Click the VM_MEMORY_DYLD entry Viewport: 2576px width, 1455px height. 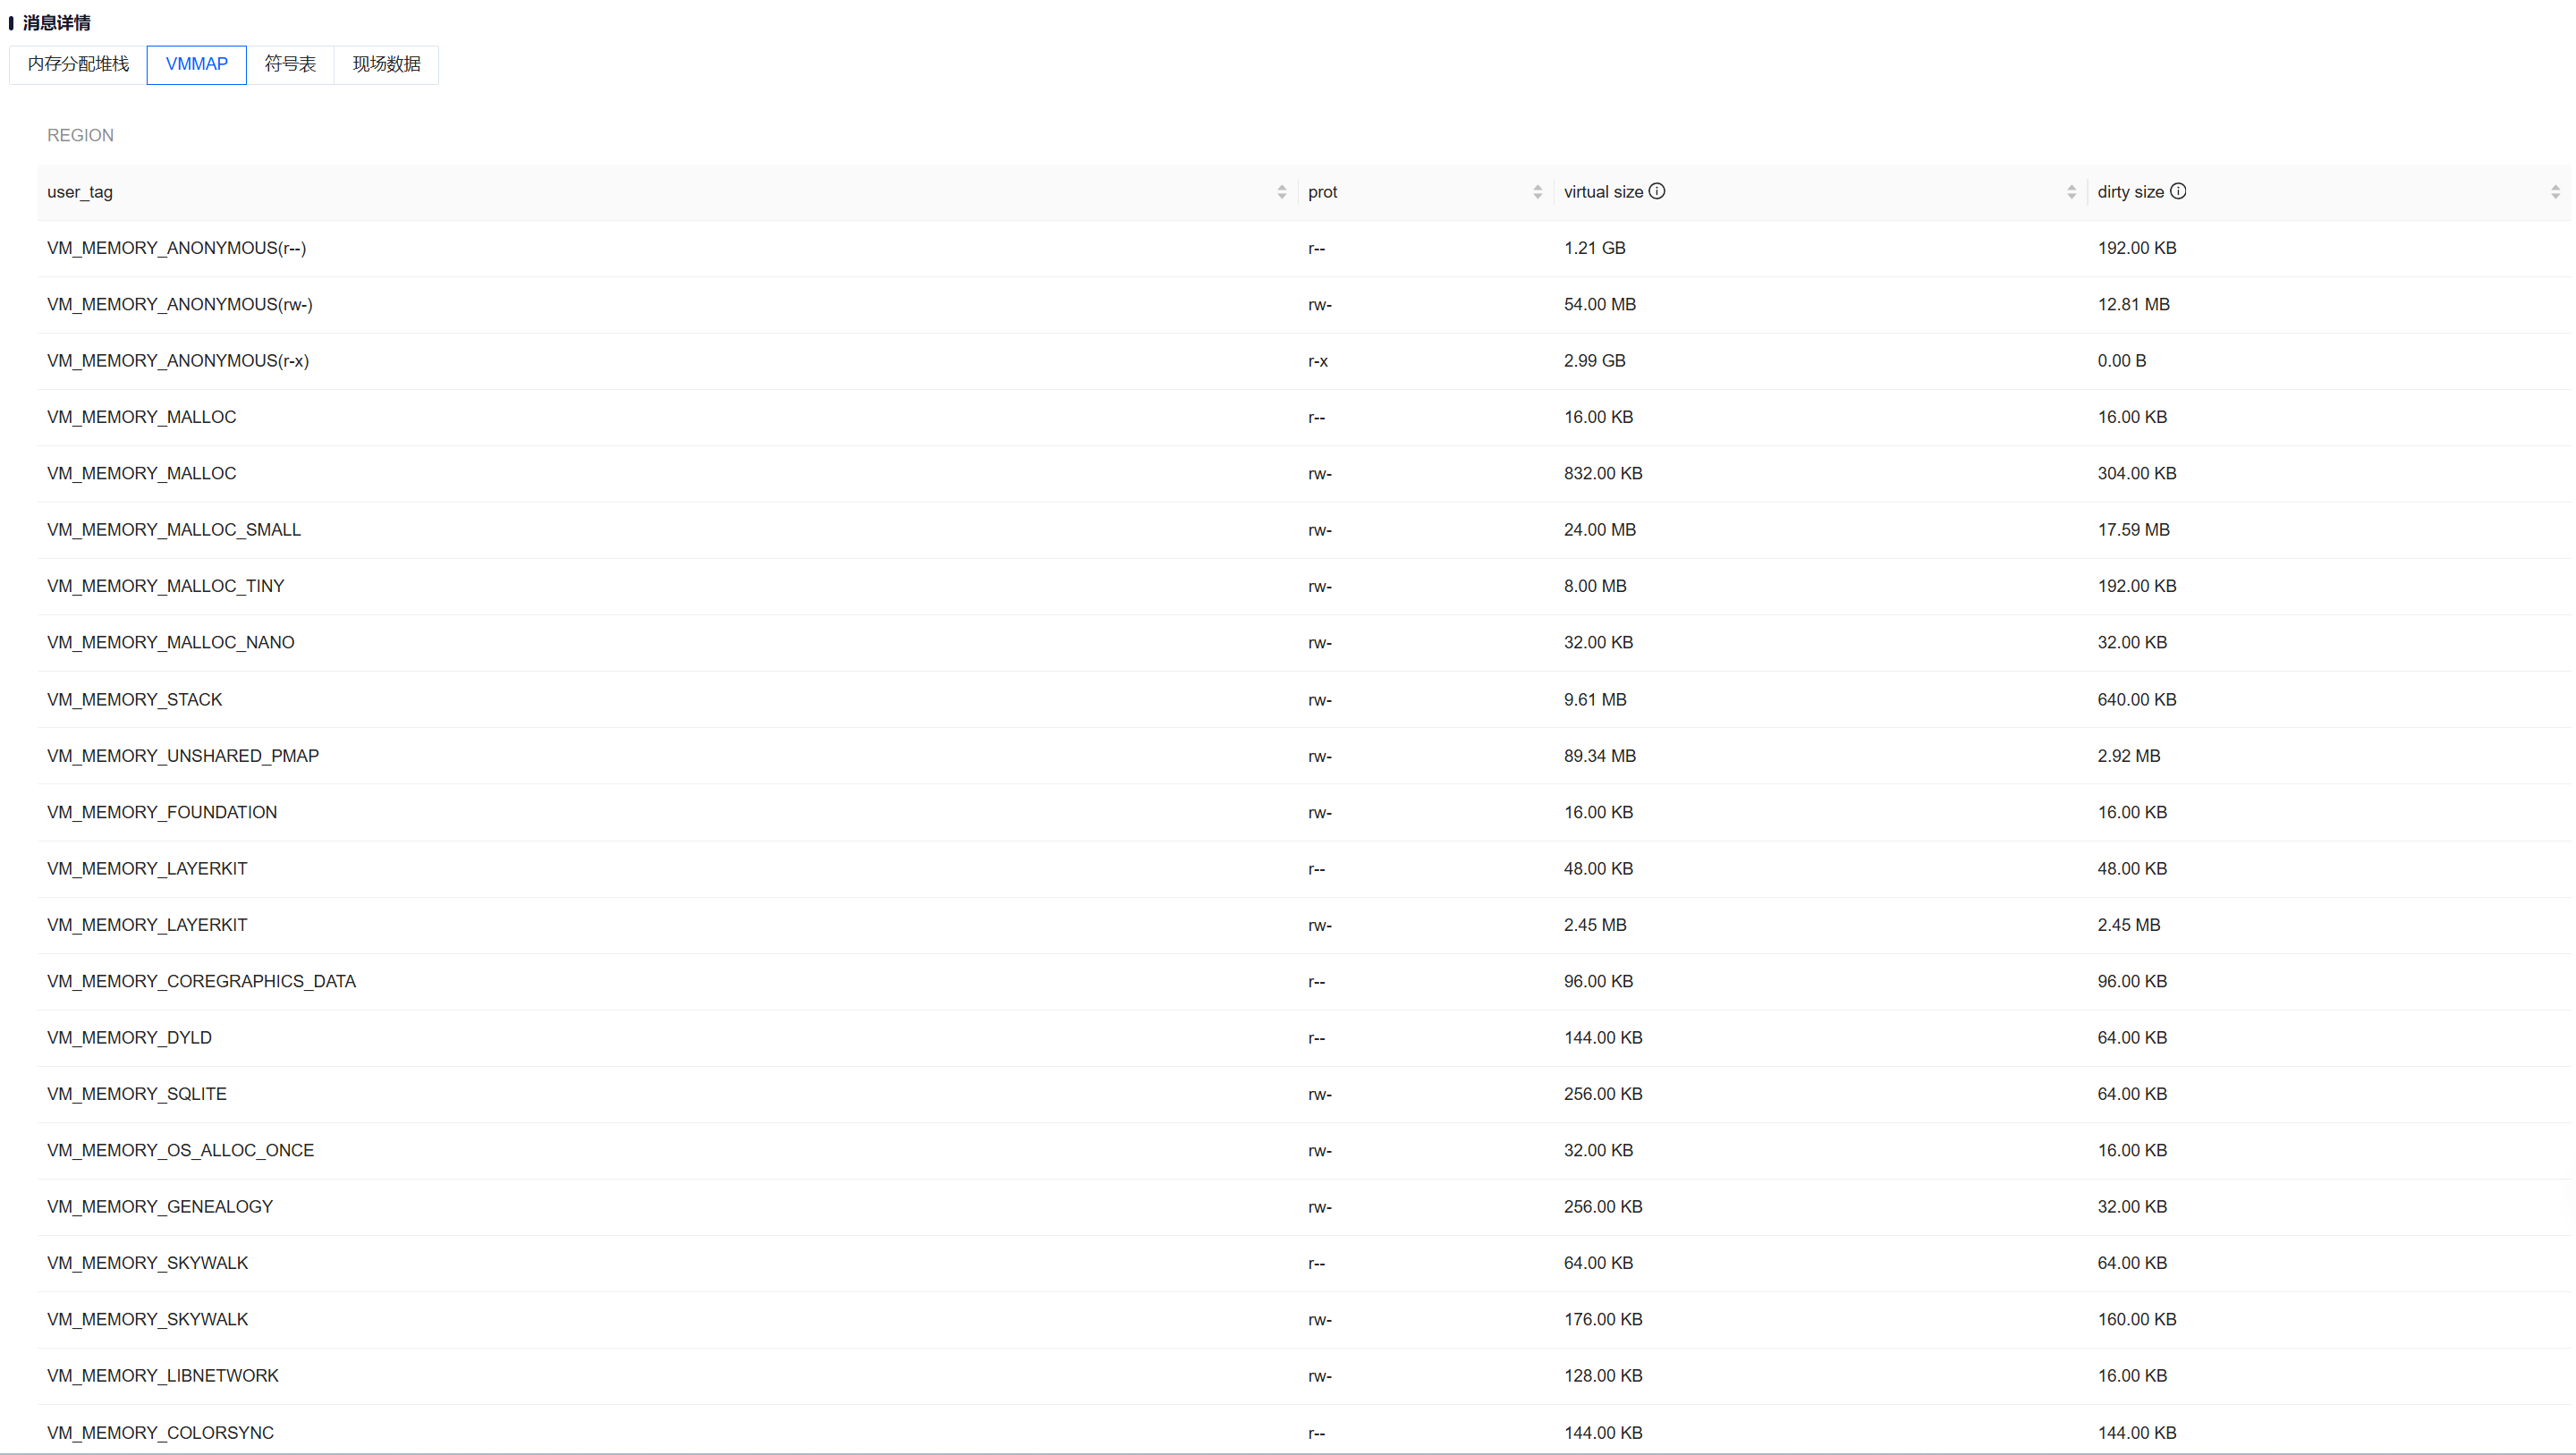[129, 1037]
